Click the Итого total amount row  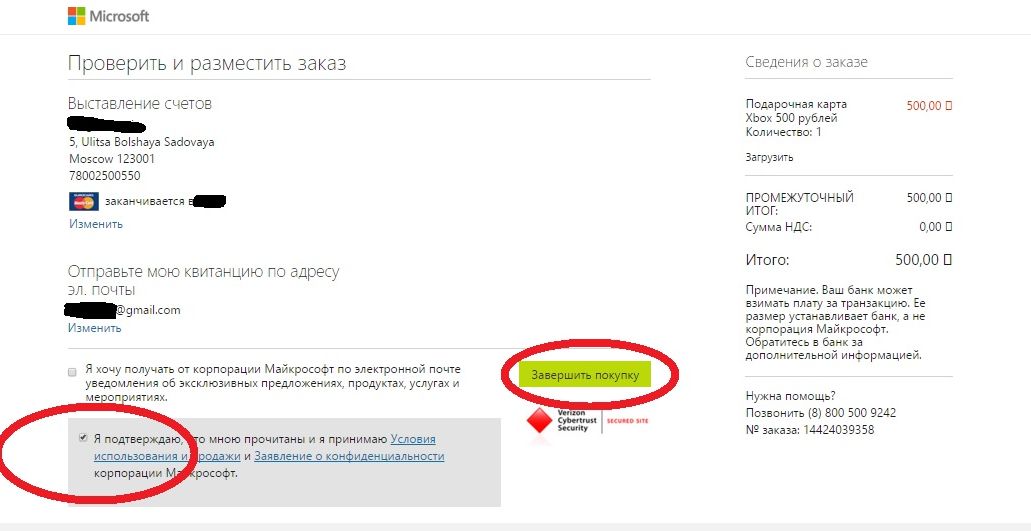848,260
